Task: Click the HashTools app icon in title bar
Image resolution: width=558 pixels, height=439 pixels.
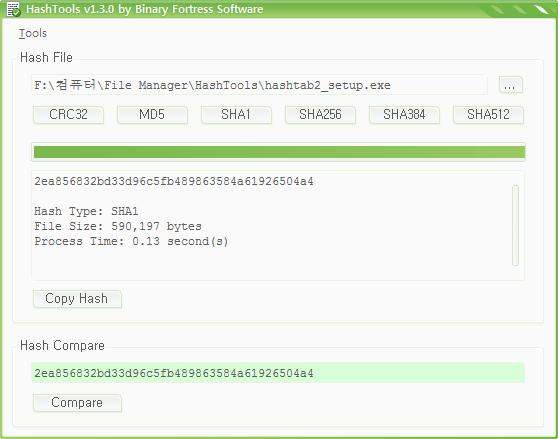Action: tap(14, 9)
